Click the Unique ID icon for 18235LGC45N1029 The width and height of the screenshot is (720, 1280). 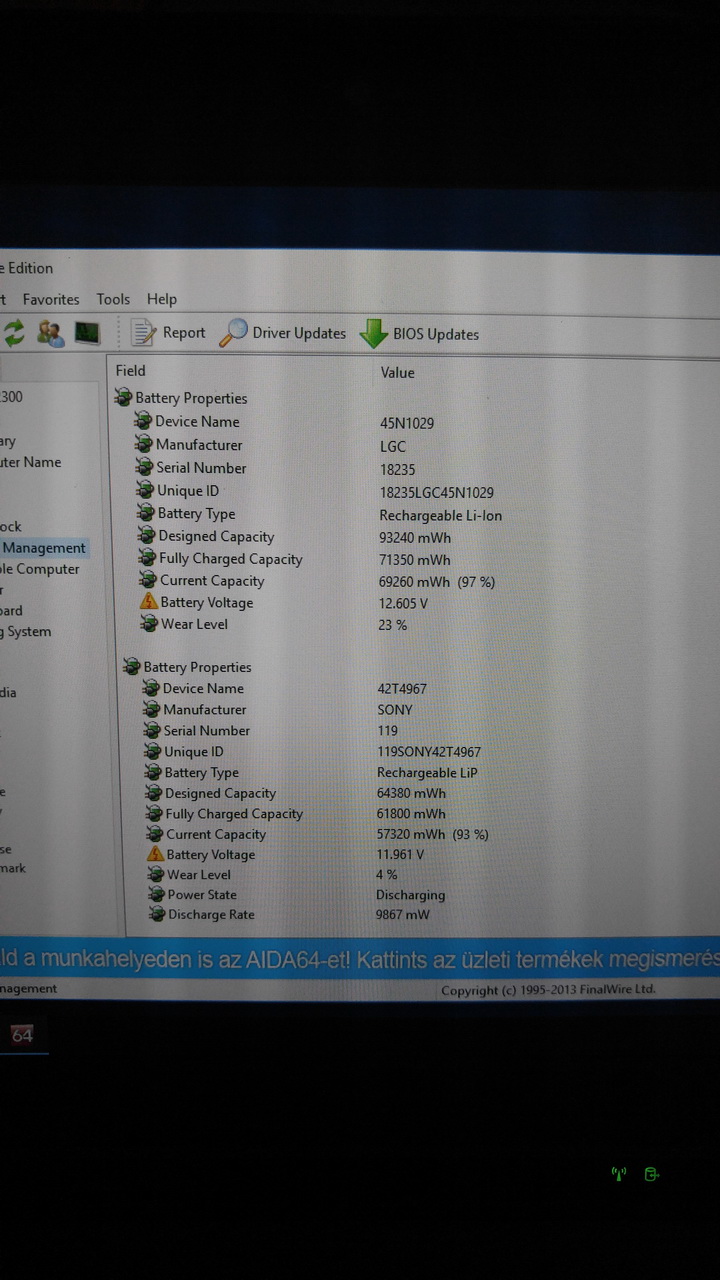point(145,490)
